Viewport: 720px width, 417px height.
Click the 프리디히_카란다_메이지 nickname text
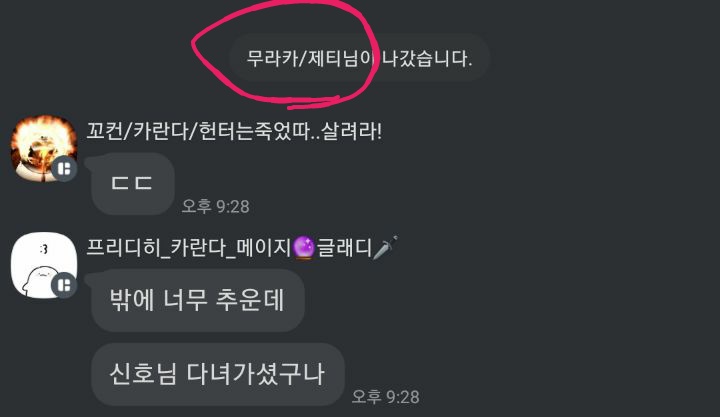pos(189,248)
